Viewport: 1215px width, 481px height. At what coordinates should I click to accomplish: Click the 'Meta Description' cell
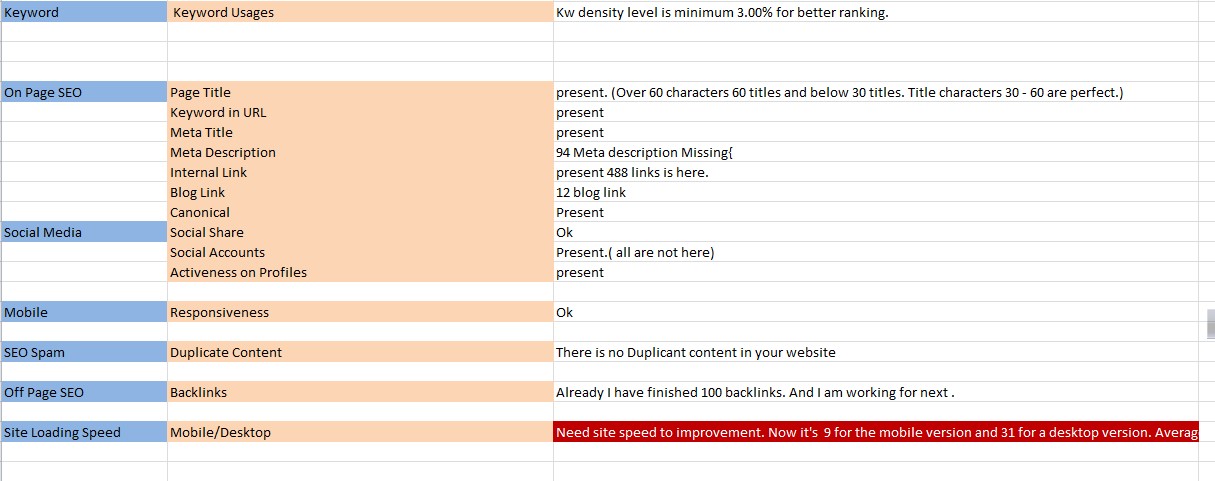coord(360,152)
